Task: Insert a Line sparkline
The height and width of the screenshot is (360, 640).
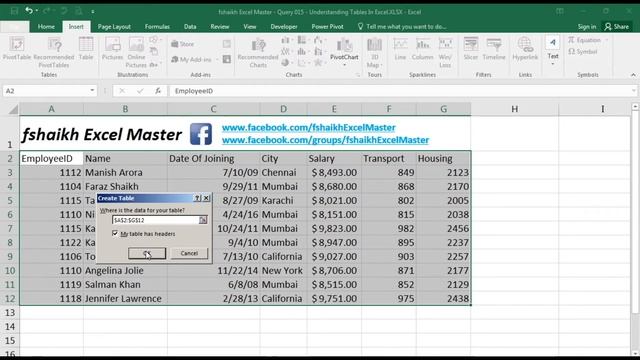Action: pos(400,49)
